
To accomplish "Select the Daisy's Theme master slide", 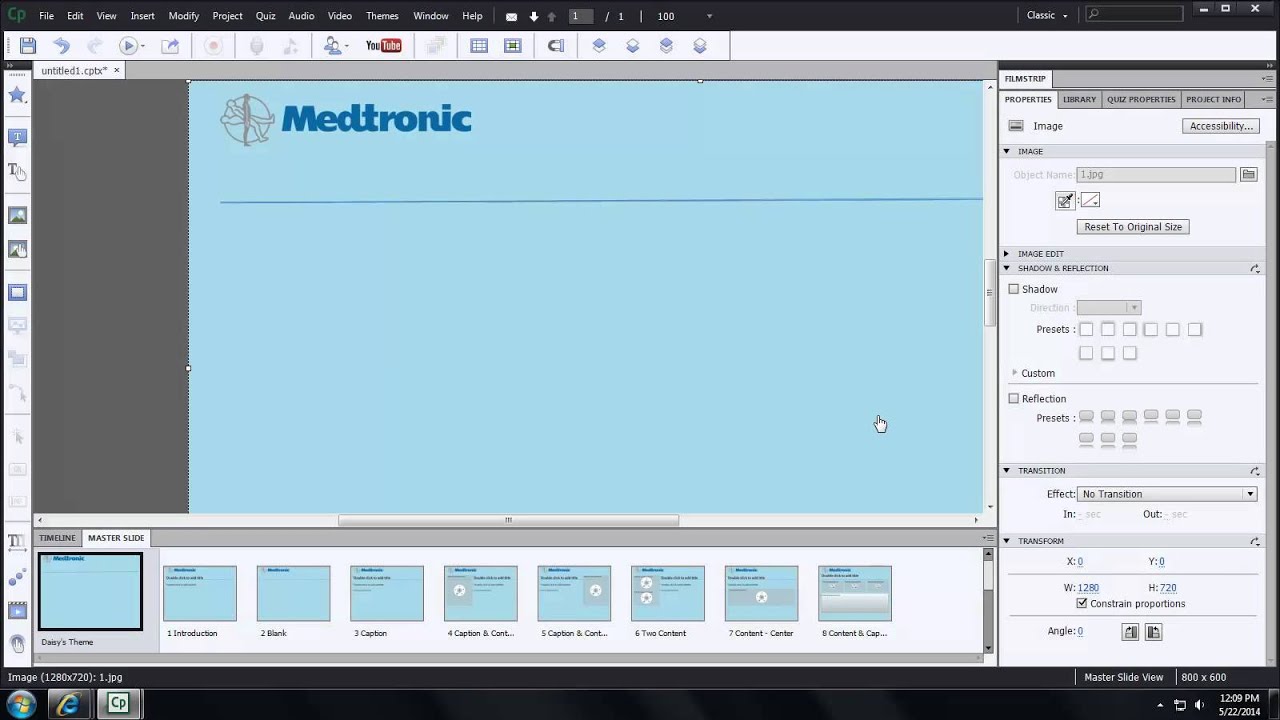I will (90, 592).
